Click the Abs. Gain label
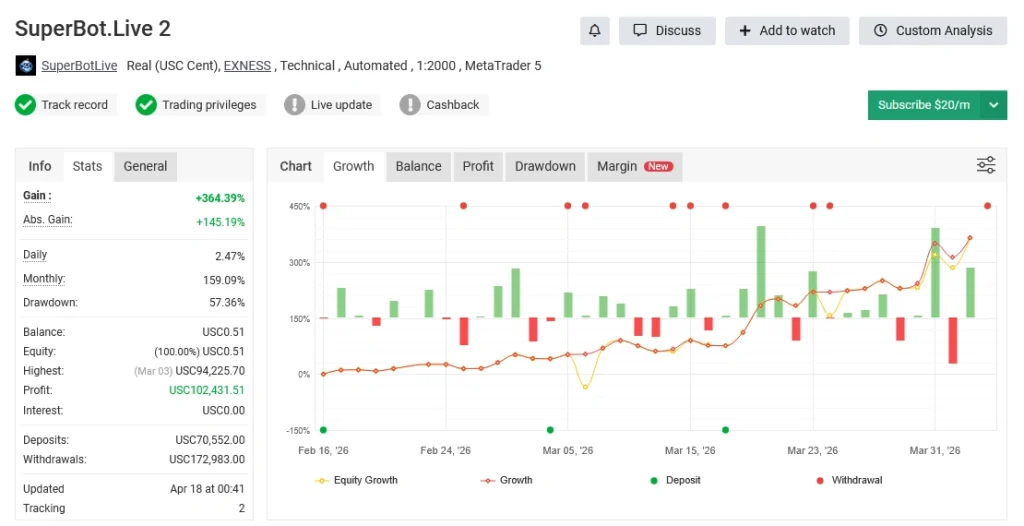 pos(48,220)
